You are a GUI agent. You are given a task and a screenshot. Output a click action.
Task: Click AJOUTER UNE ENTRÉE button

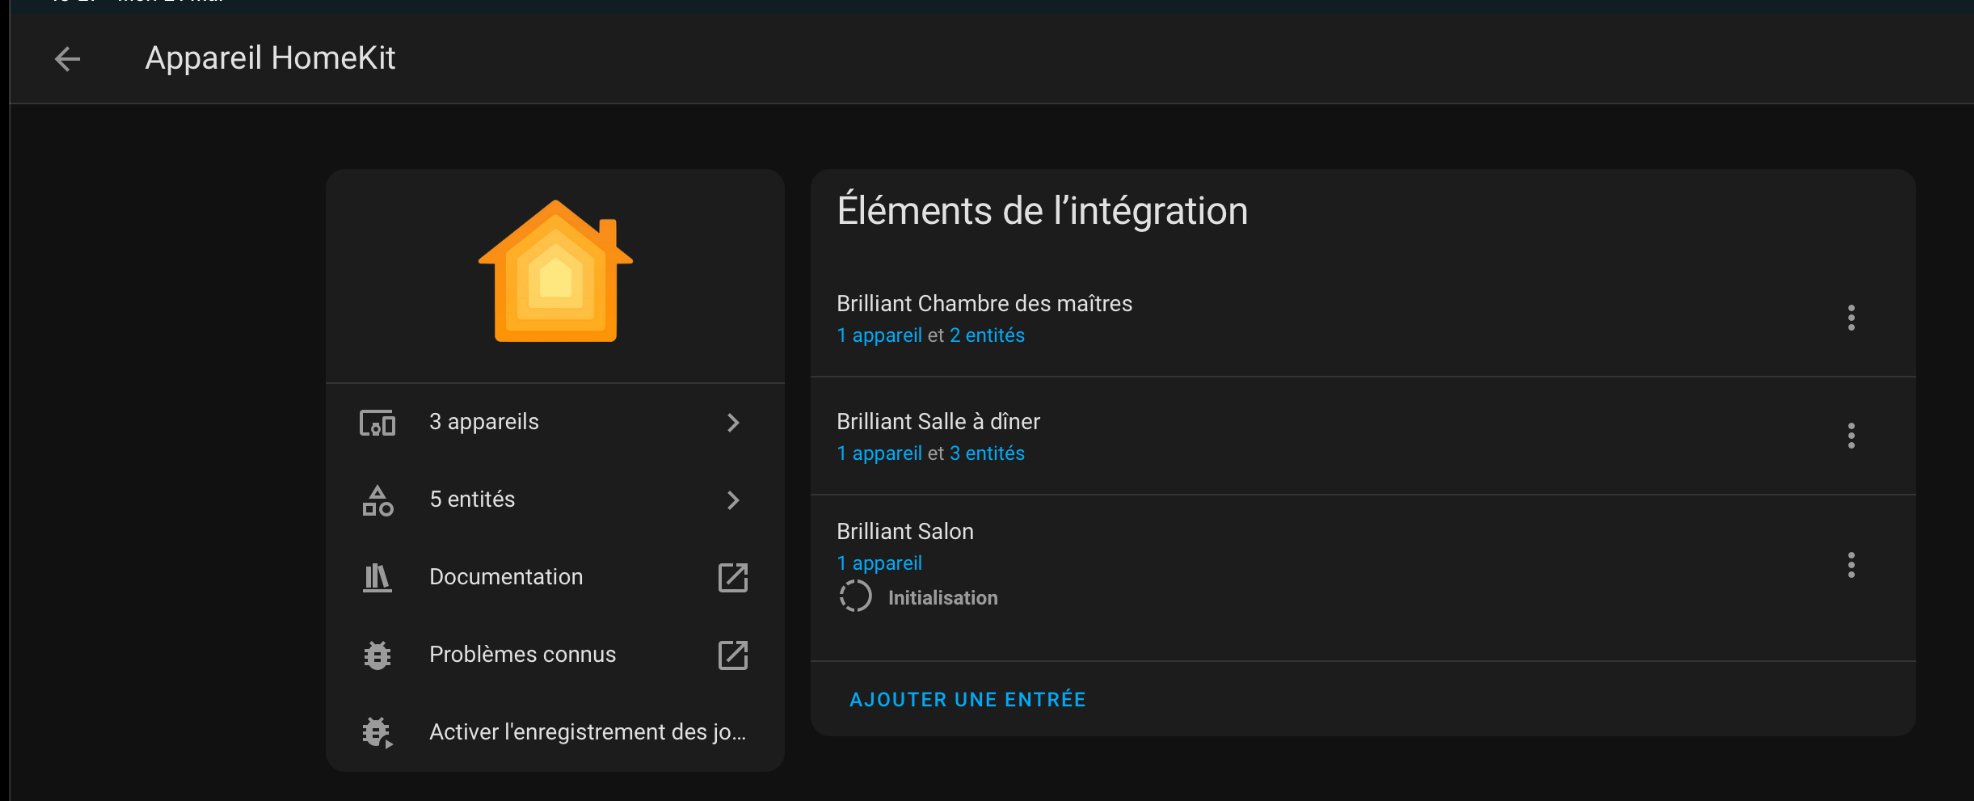967,700
